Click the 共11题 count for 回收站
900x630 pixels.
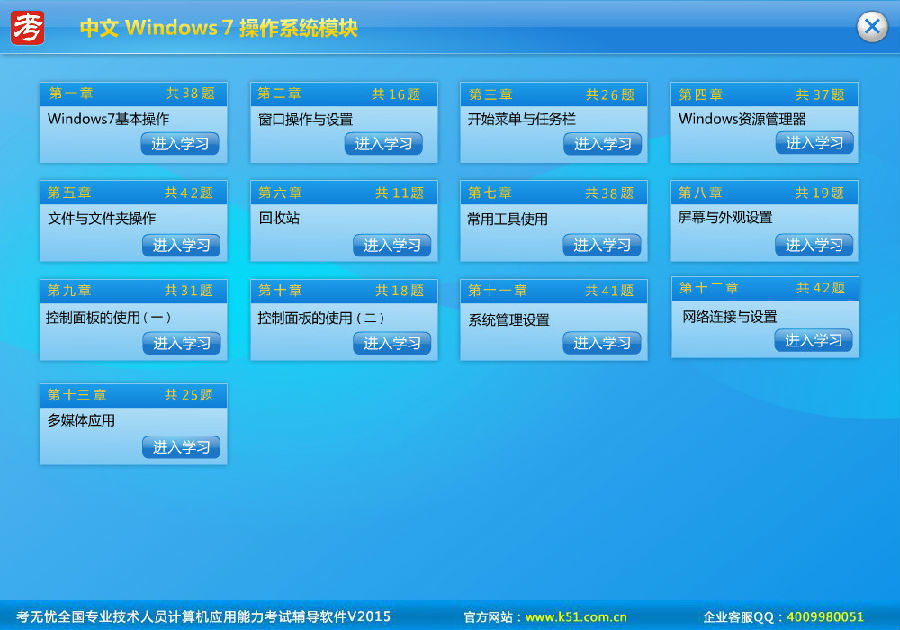[x=399, y=193]
